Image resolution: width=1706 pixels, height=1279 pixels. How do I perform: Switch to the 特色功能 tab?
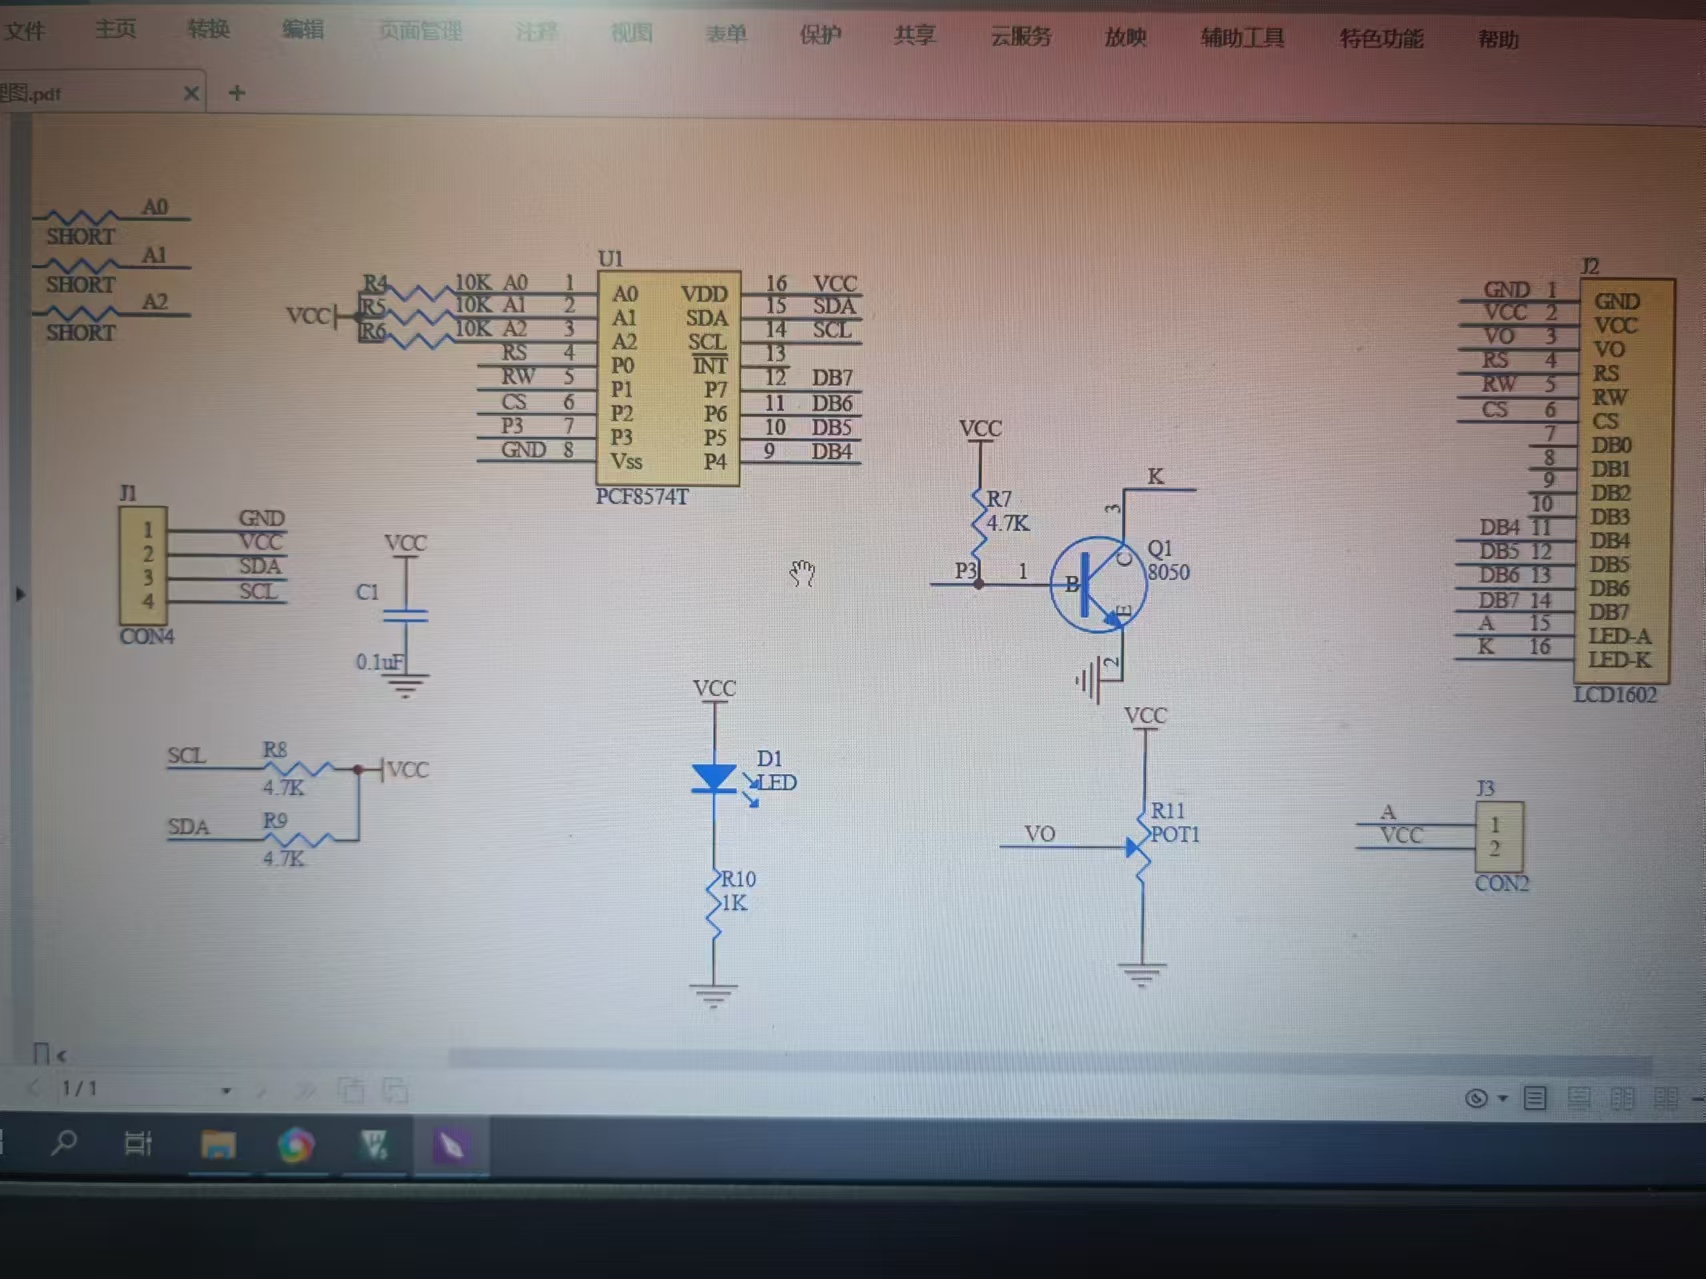click(1381, 39)
